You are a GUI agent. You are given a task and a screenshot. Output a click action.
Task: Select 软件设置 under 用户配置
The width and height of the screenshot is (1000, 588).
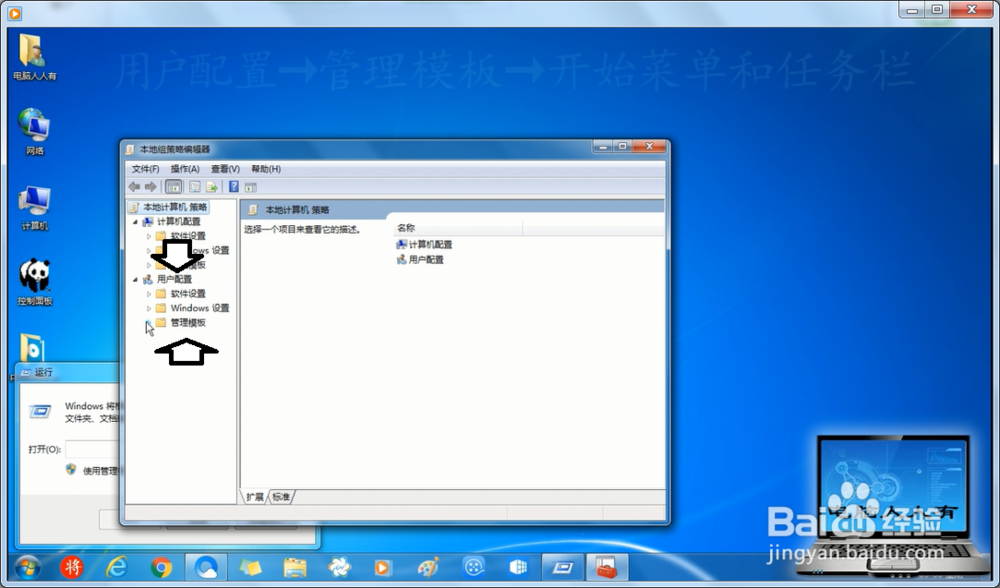188,293
